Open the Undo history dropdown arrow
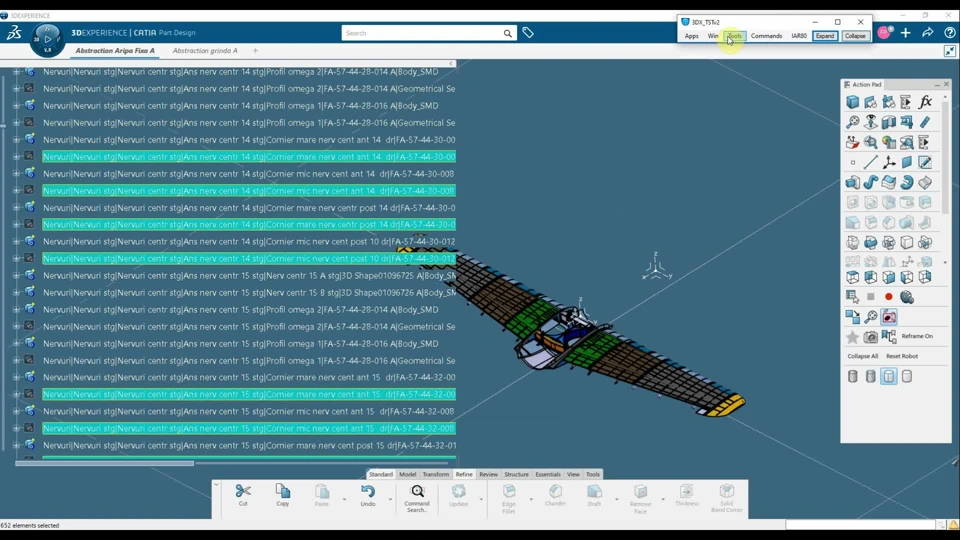The image size is (960, 540). pos(390,500)
